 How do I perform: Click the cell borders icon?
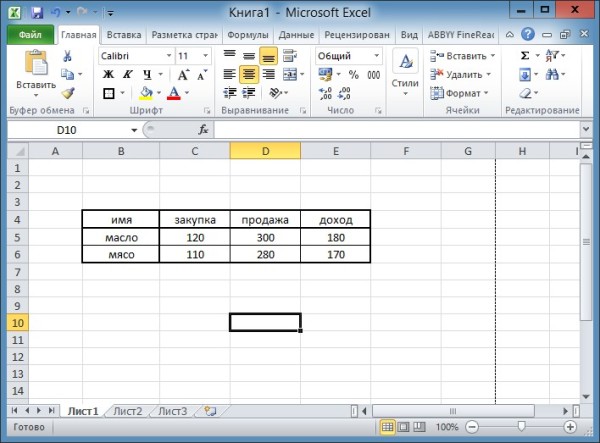[109, 93]
